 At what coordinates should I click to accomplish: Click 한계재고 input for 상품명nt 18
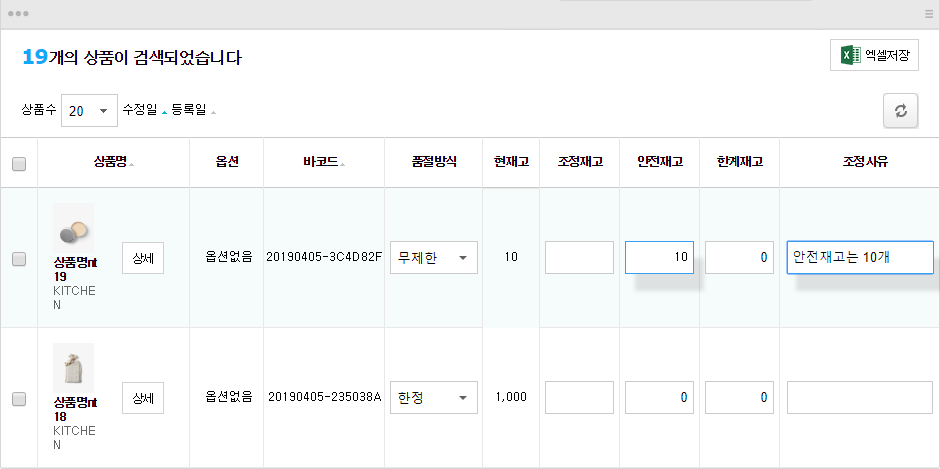click(739, 397)
